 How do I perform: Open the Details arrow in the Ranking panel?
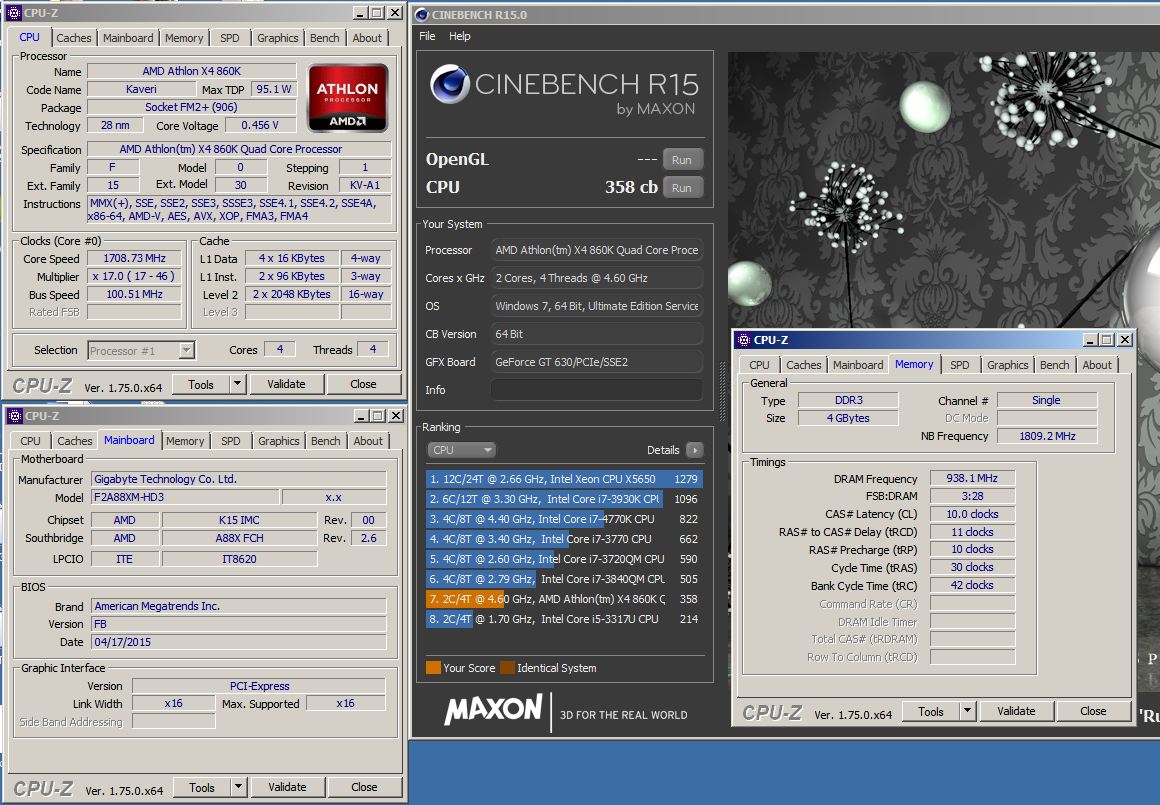[695, 450]
